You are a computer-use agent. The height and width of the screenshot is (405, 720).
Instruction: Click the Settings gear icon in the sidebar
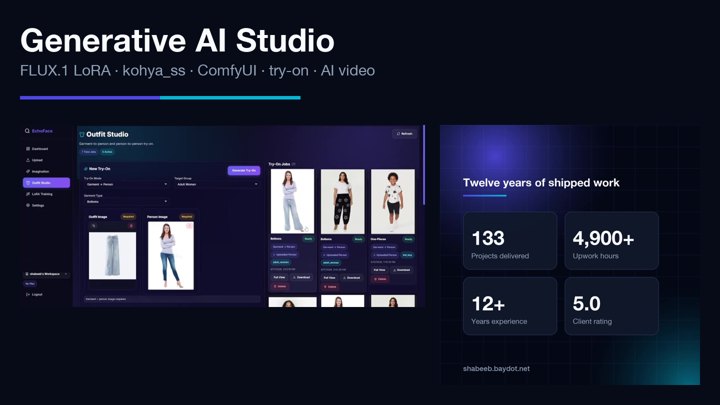(x=28, y=205)
